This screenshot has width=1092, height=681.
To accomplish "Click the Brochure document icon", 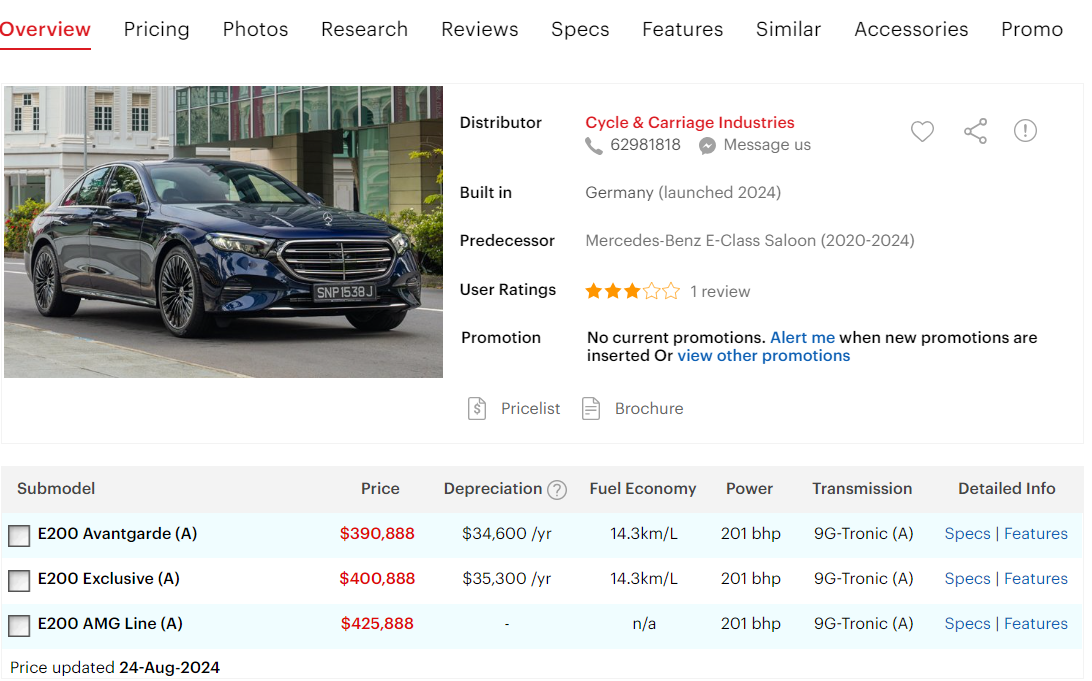I will pos(591,409).
